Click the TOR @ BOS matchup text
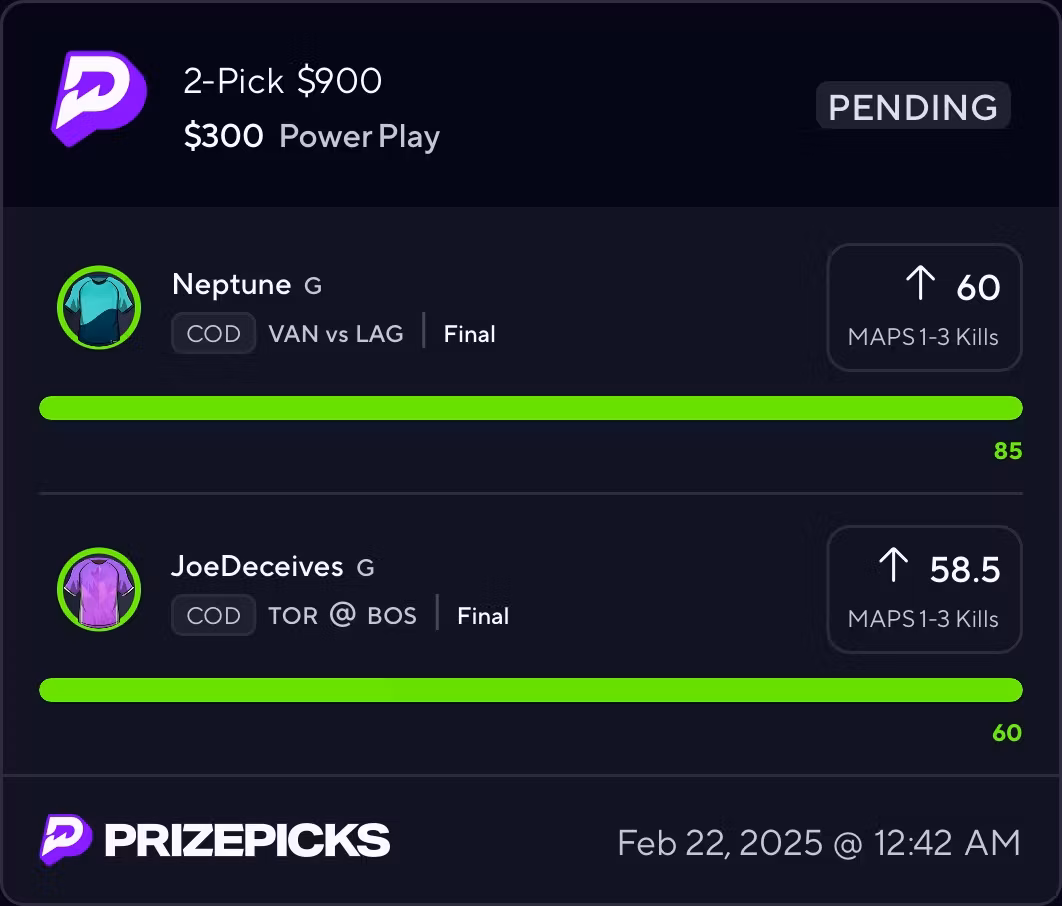The image size is (1062, 906). (342, 616)
